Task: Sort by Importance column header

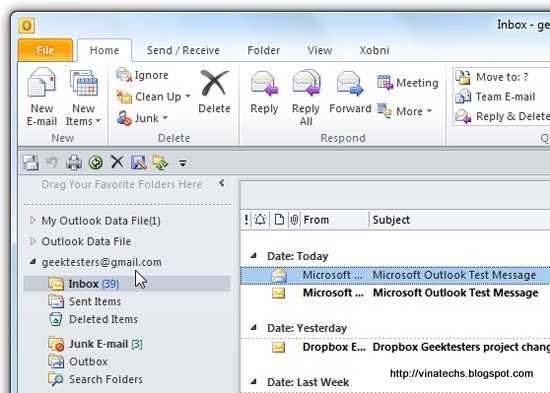Action: click(246, 220)
